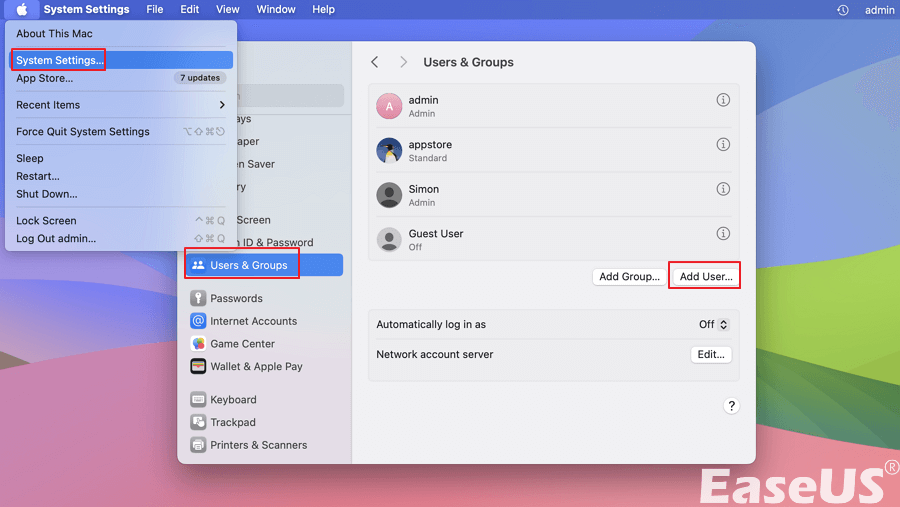The width and height of the screenshot is (900, 507).
Task: Click the Keyboard icon in sidebar
Action: coord(198,400)
